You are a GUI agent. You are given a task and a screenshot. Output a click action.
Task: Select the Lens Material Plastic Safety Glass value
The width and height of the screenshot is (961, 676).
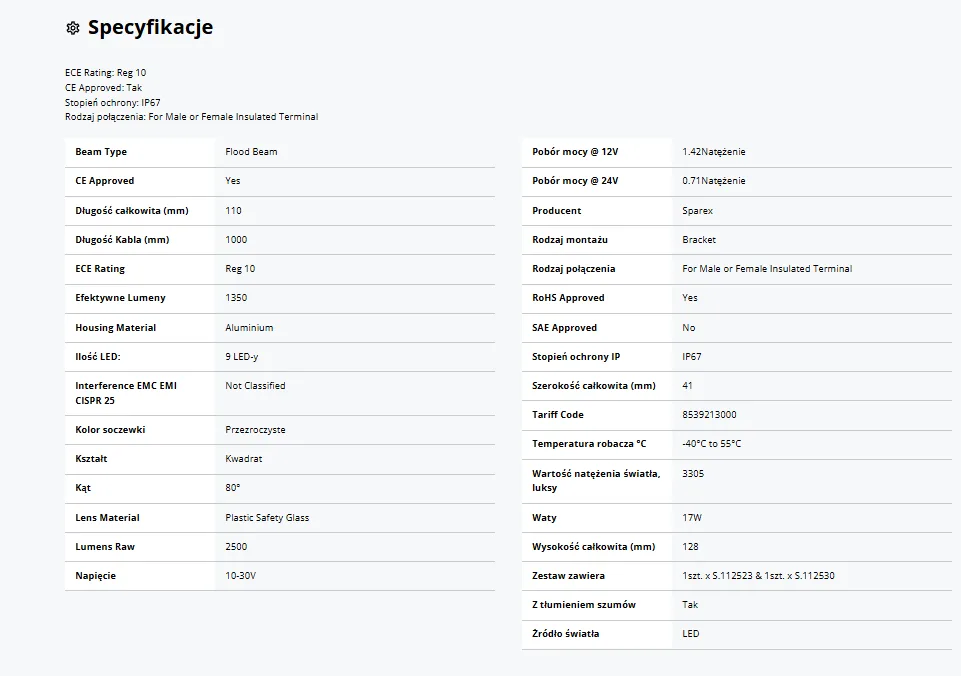coord(267,518)
